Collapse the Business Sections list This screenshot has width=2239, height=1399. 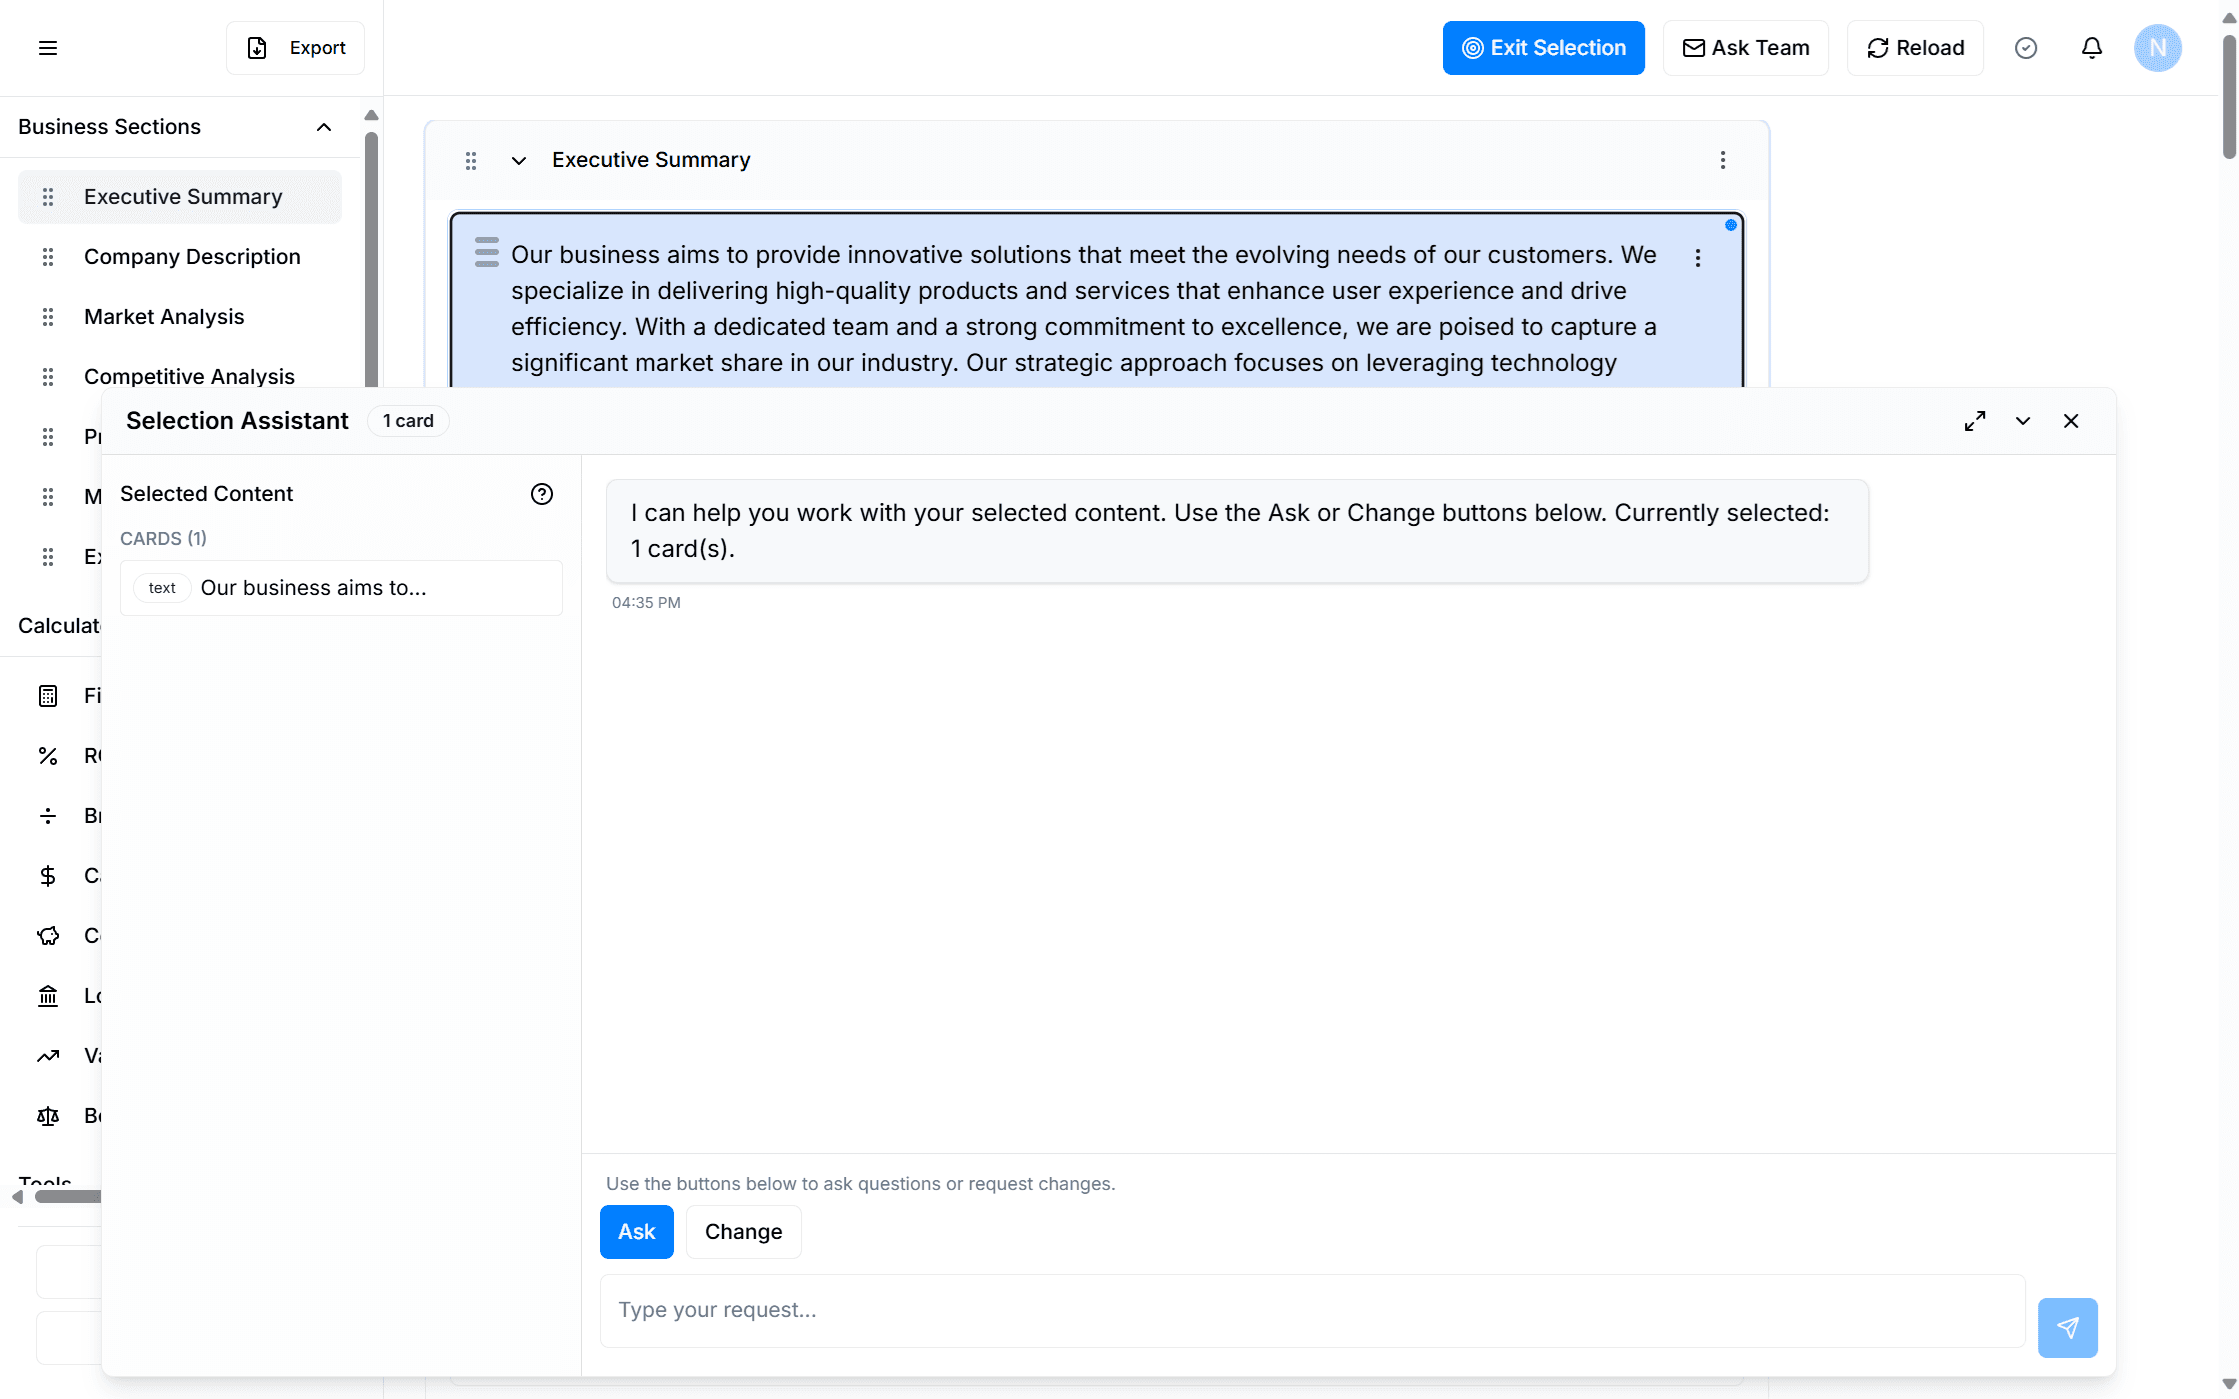coord(323,127)
